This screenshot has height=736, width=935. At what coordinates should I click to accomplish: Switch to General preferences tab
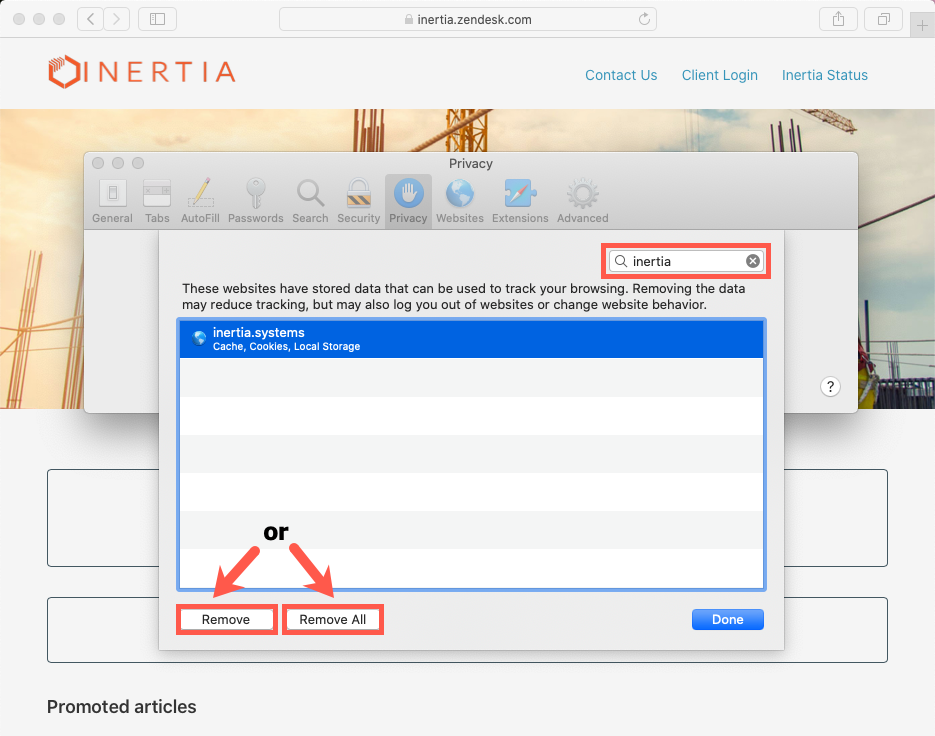[x=112, y=201]
